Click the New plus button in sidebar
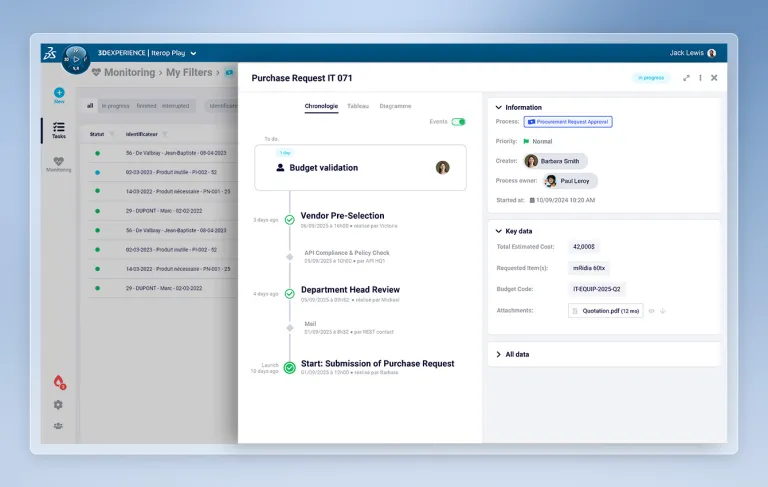This screenshot has width=768, height=487. 59,93
